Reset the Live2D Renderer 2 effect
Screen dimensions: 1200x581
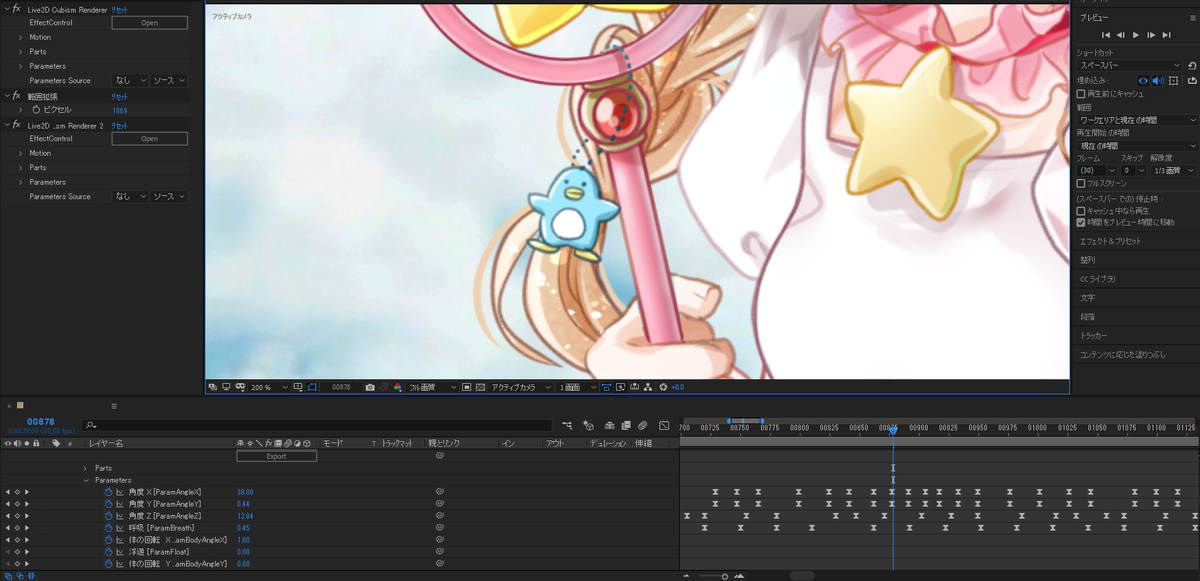119,126
